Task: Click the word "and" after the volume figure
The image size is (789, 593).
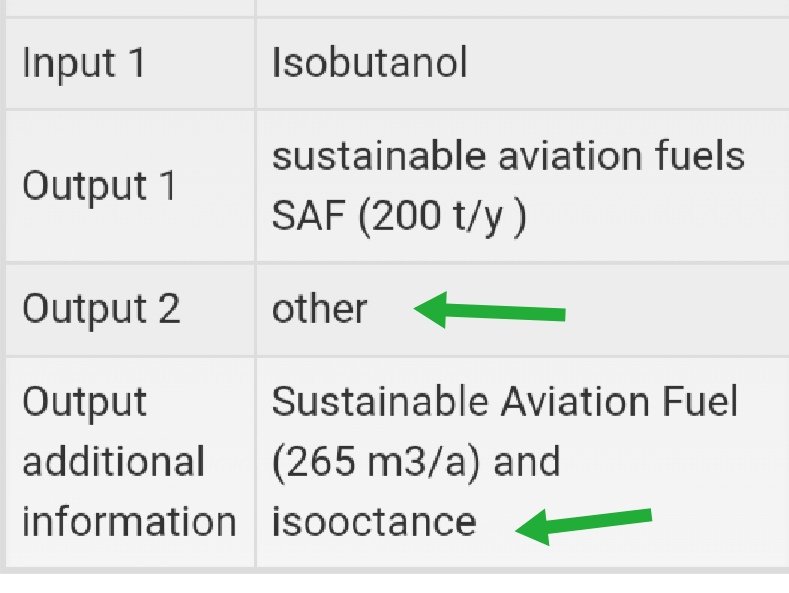Action: [x=527, y=461]
